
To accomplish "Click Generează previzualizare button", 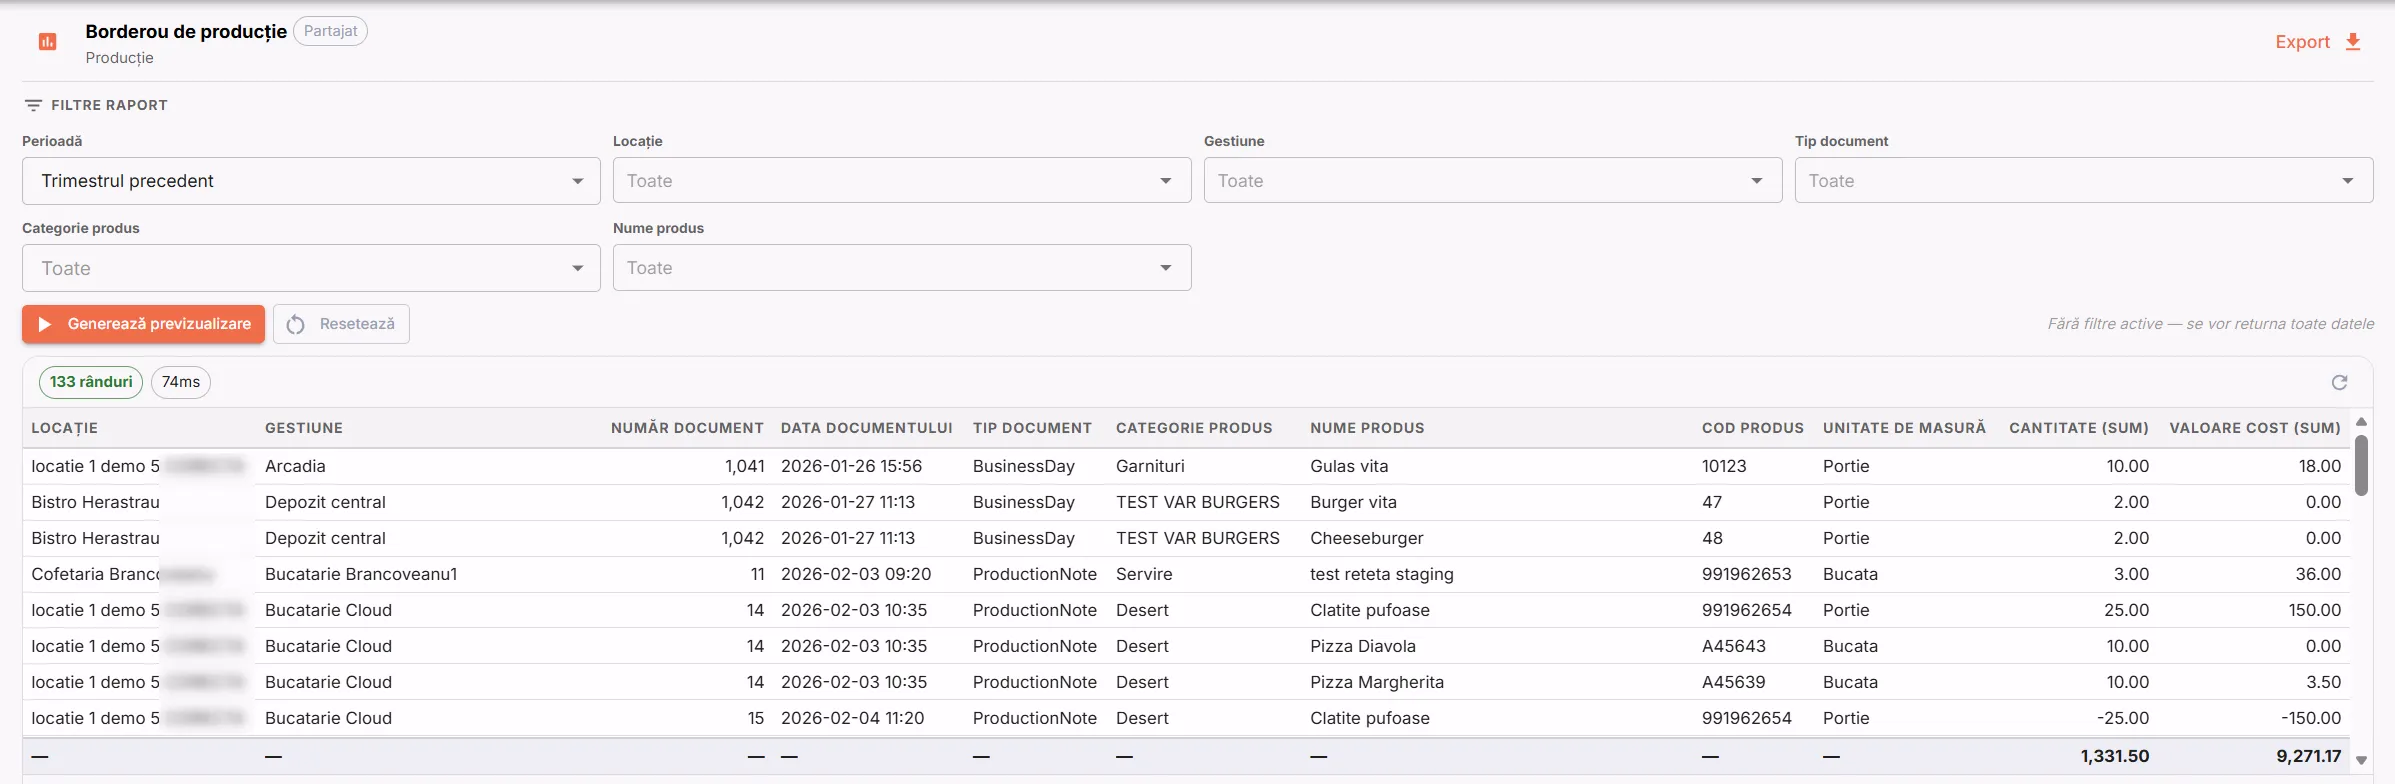I will (143, 324).
